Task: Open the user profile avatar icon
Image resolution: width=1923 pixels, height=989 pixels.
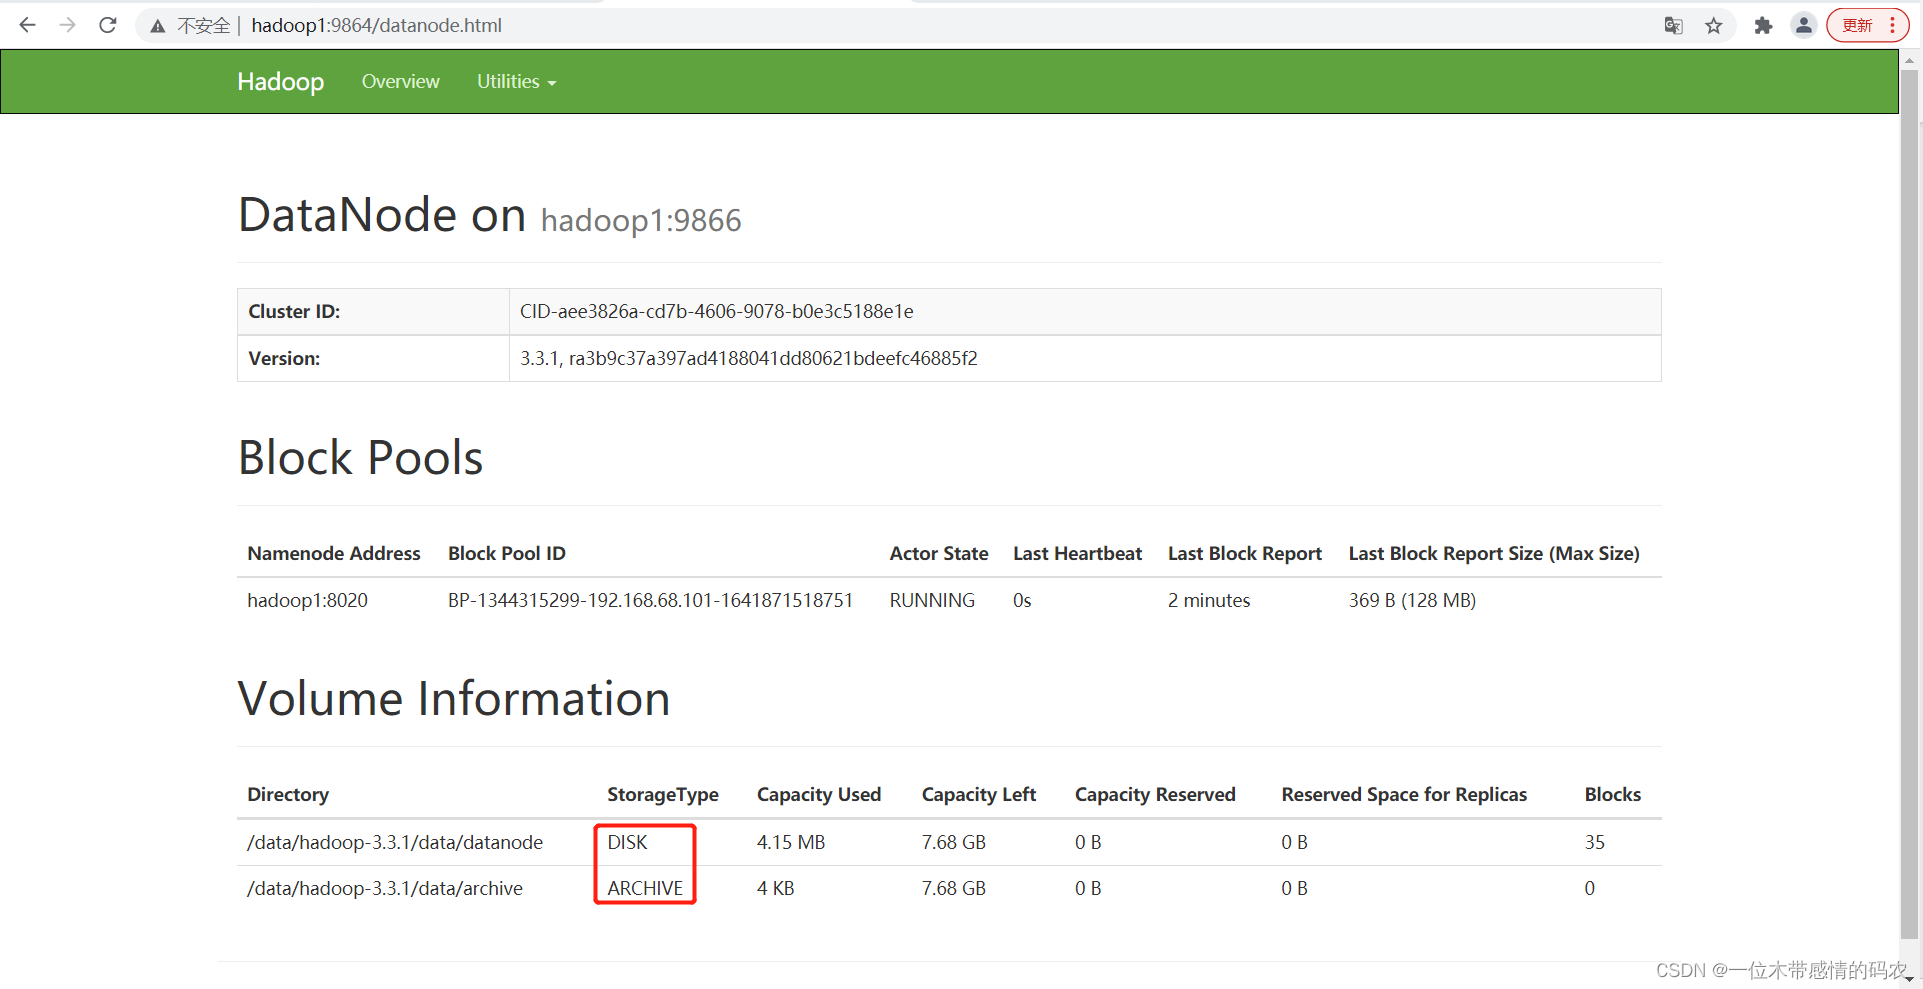Action: 1803,26
